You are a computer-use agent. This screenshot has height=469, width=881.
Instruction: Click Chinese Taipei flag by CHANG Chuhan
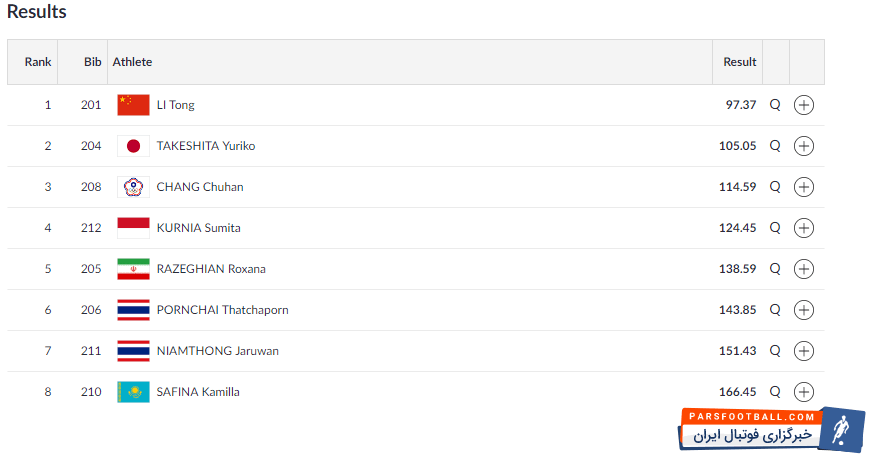click(x=133, y=187)
